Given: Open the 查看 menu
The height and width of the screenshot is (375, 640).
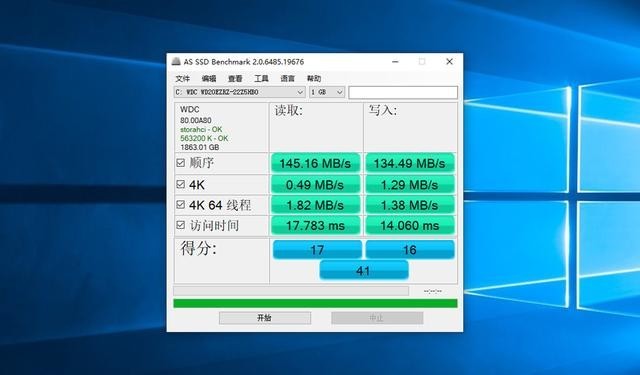Looking at the screenshot, I should tap(235, 79).
